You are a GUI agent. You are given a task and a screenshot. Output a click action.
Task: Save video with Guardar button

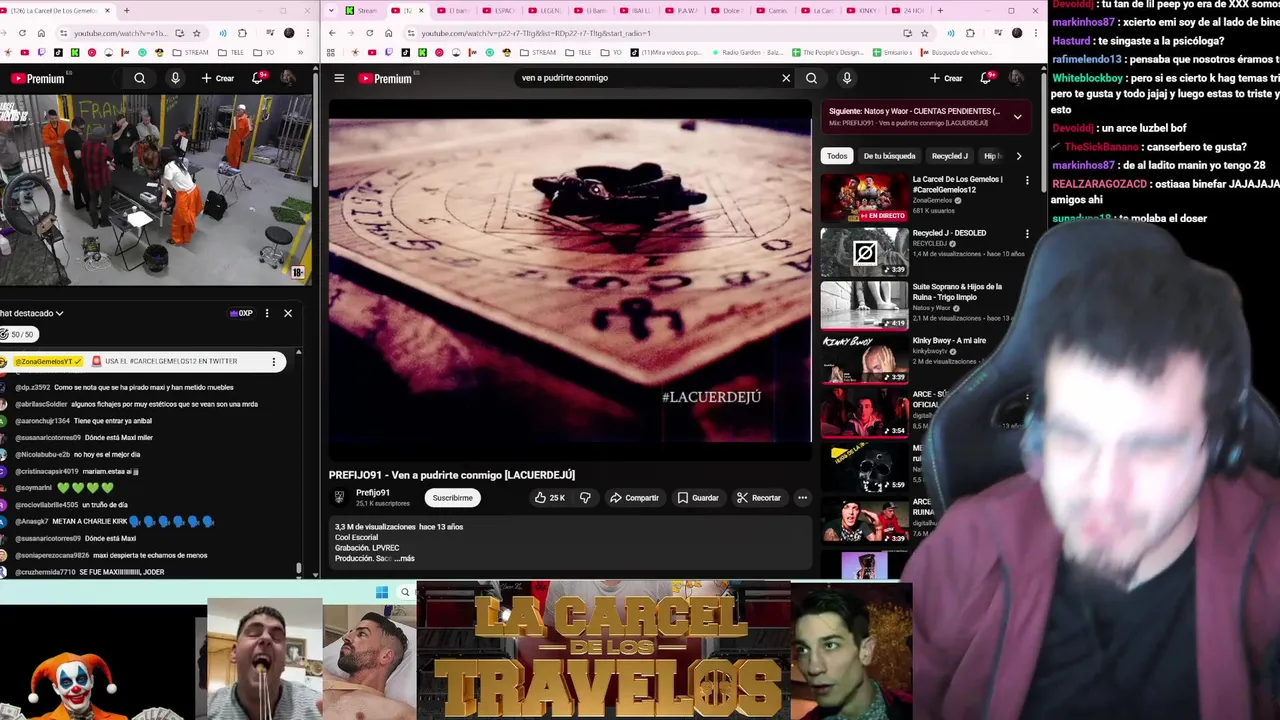click(698, 497)
